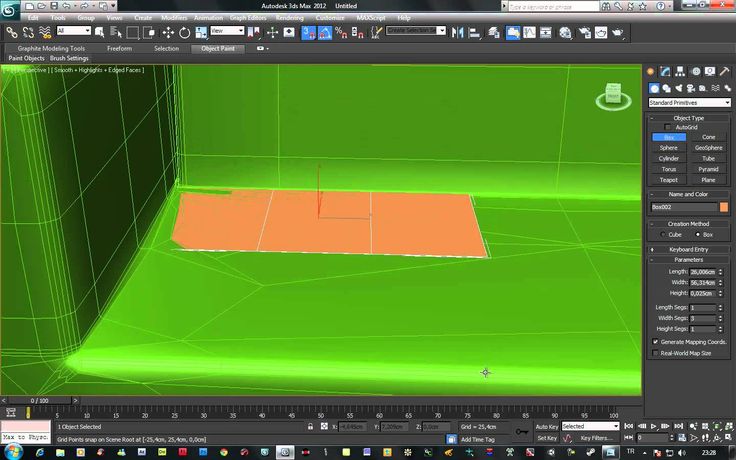Open the Standard Primitives dropdown

click(x=689, y=102)
